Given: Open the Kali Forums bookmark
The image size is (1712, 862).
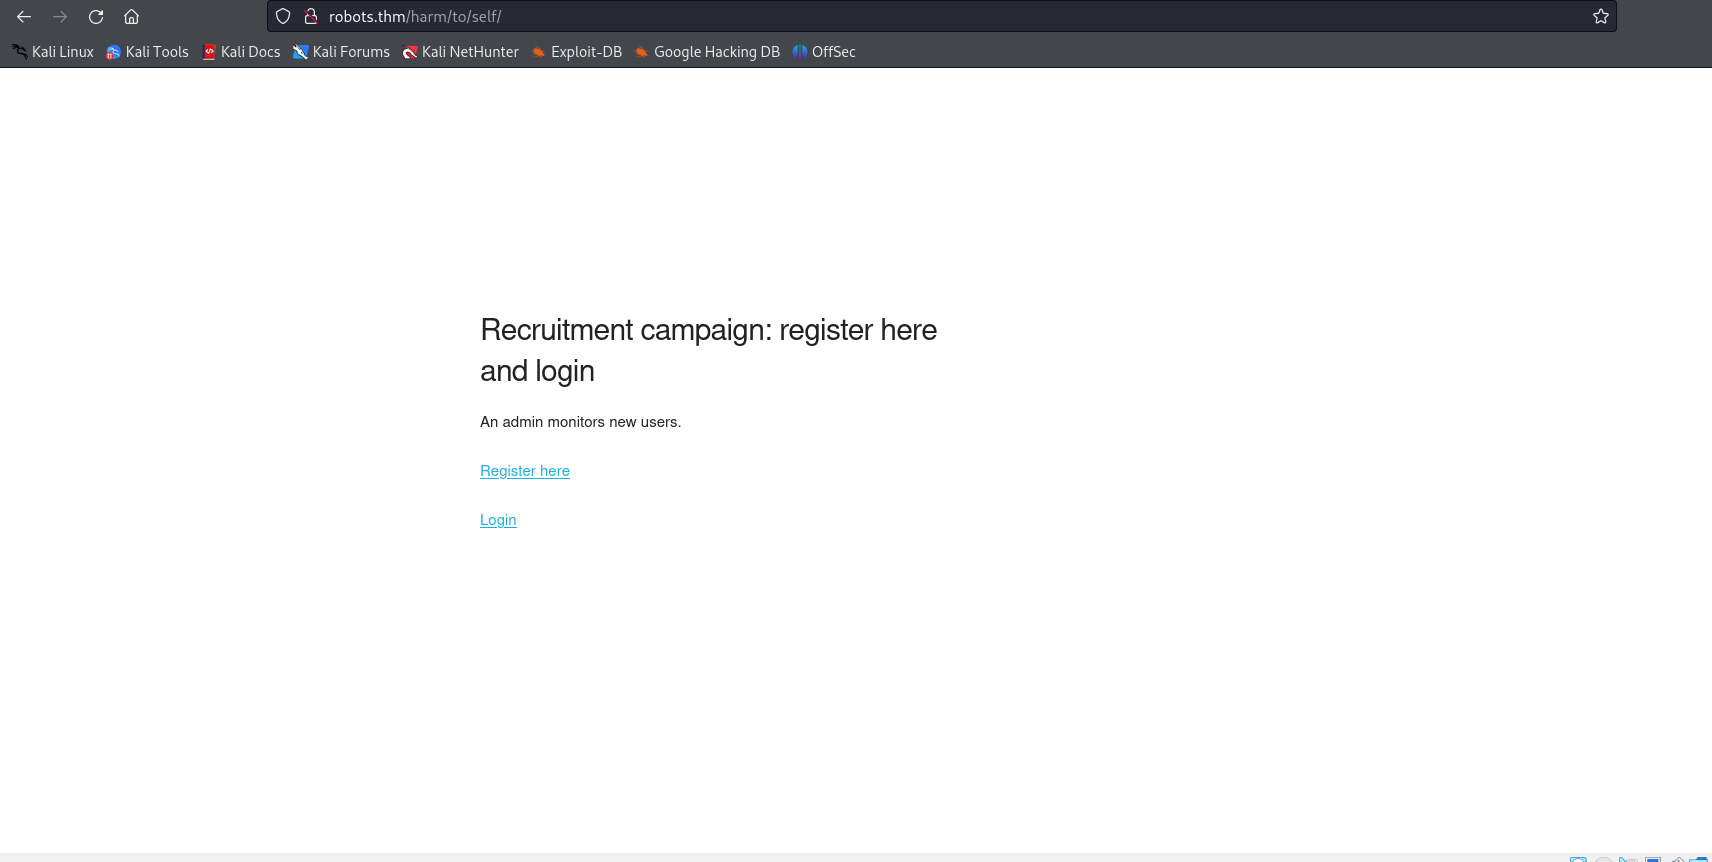Looking at the screenshot, I should [341, 52].
